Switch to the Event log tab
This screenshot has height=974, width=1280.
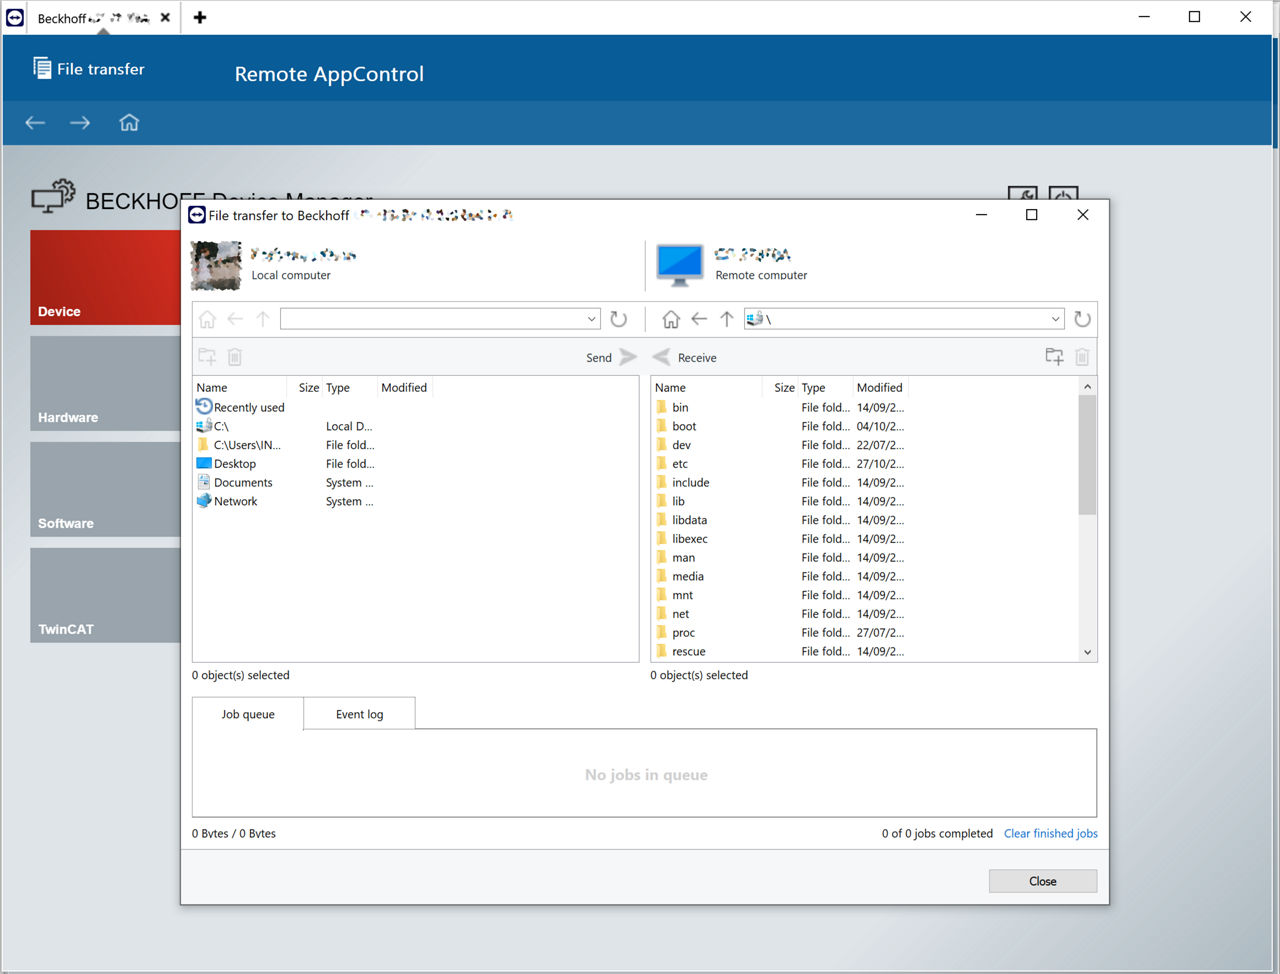359,714
